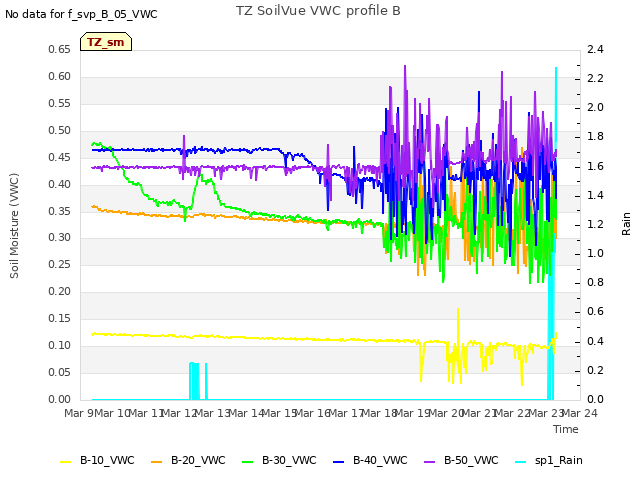Click the 0.2 rain axis tick label
This screenshot has width=640, height=480.
point(595,370)
